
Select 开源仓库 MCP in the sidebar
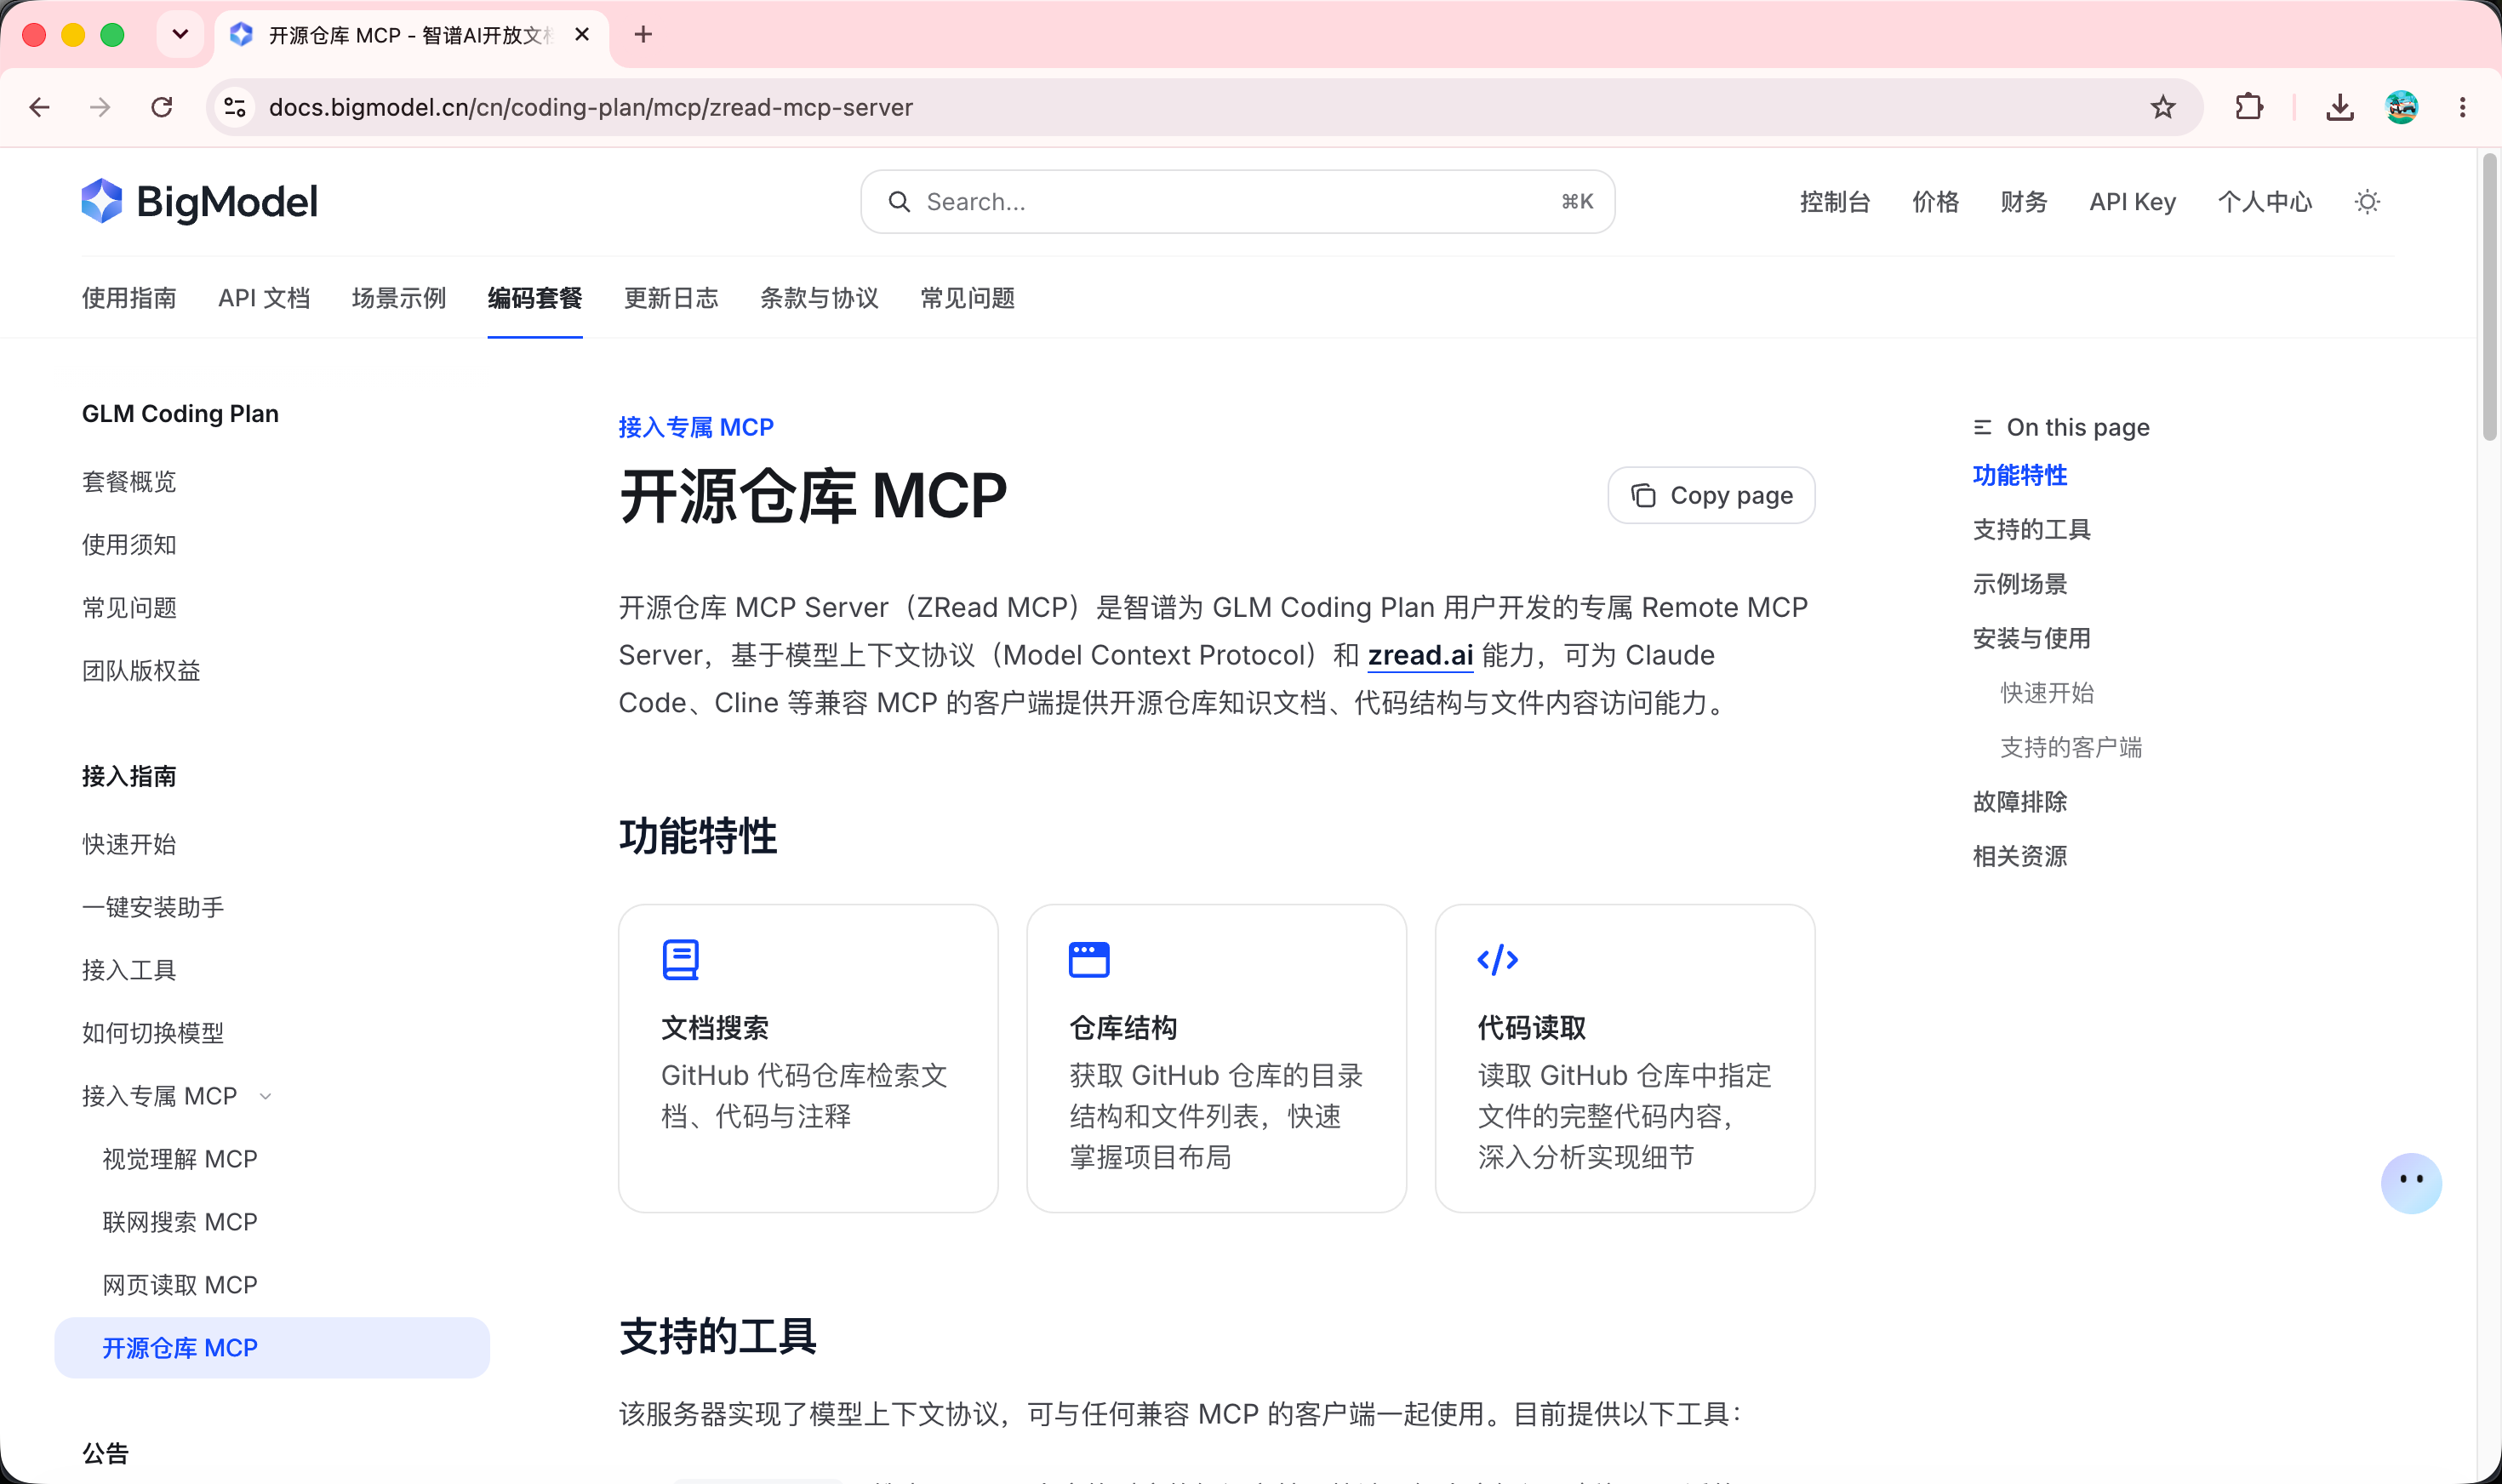[272, 1348]
